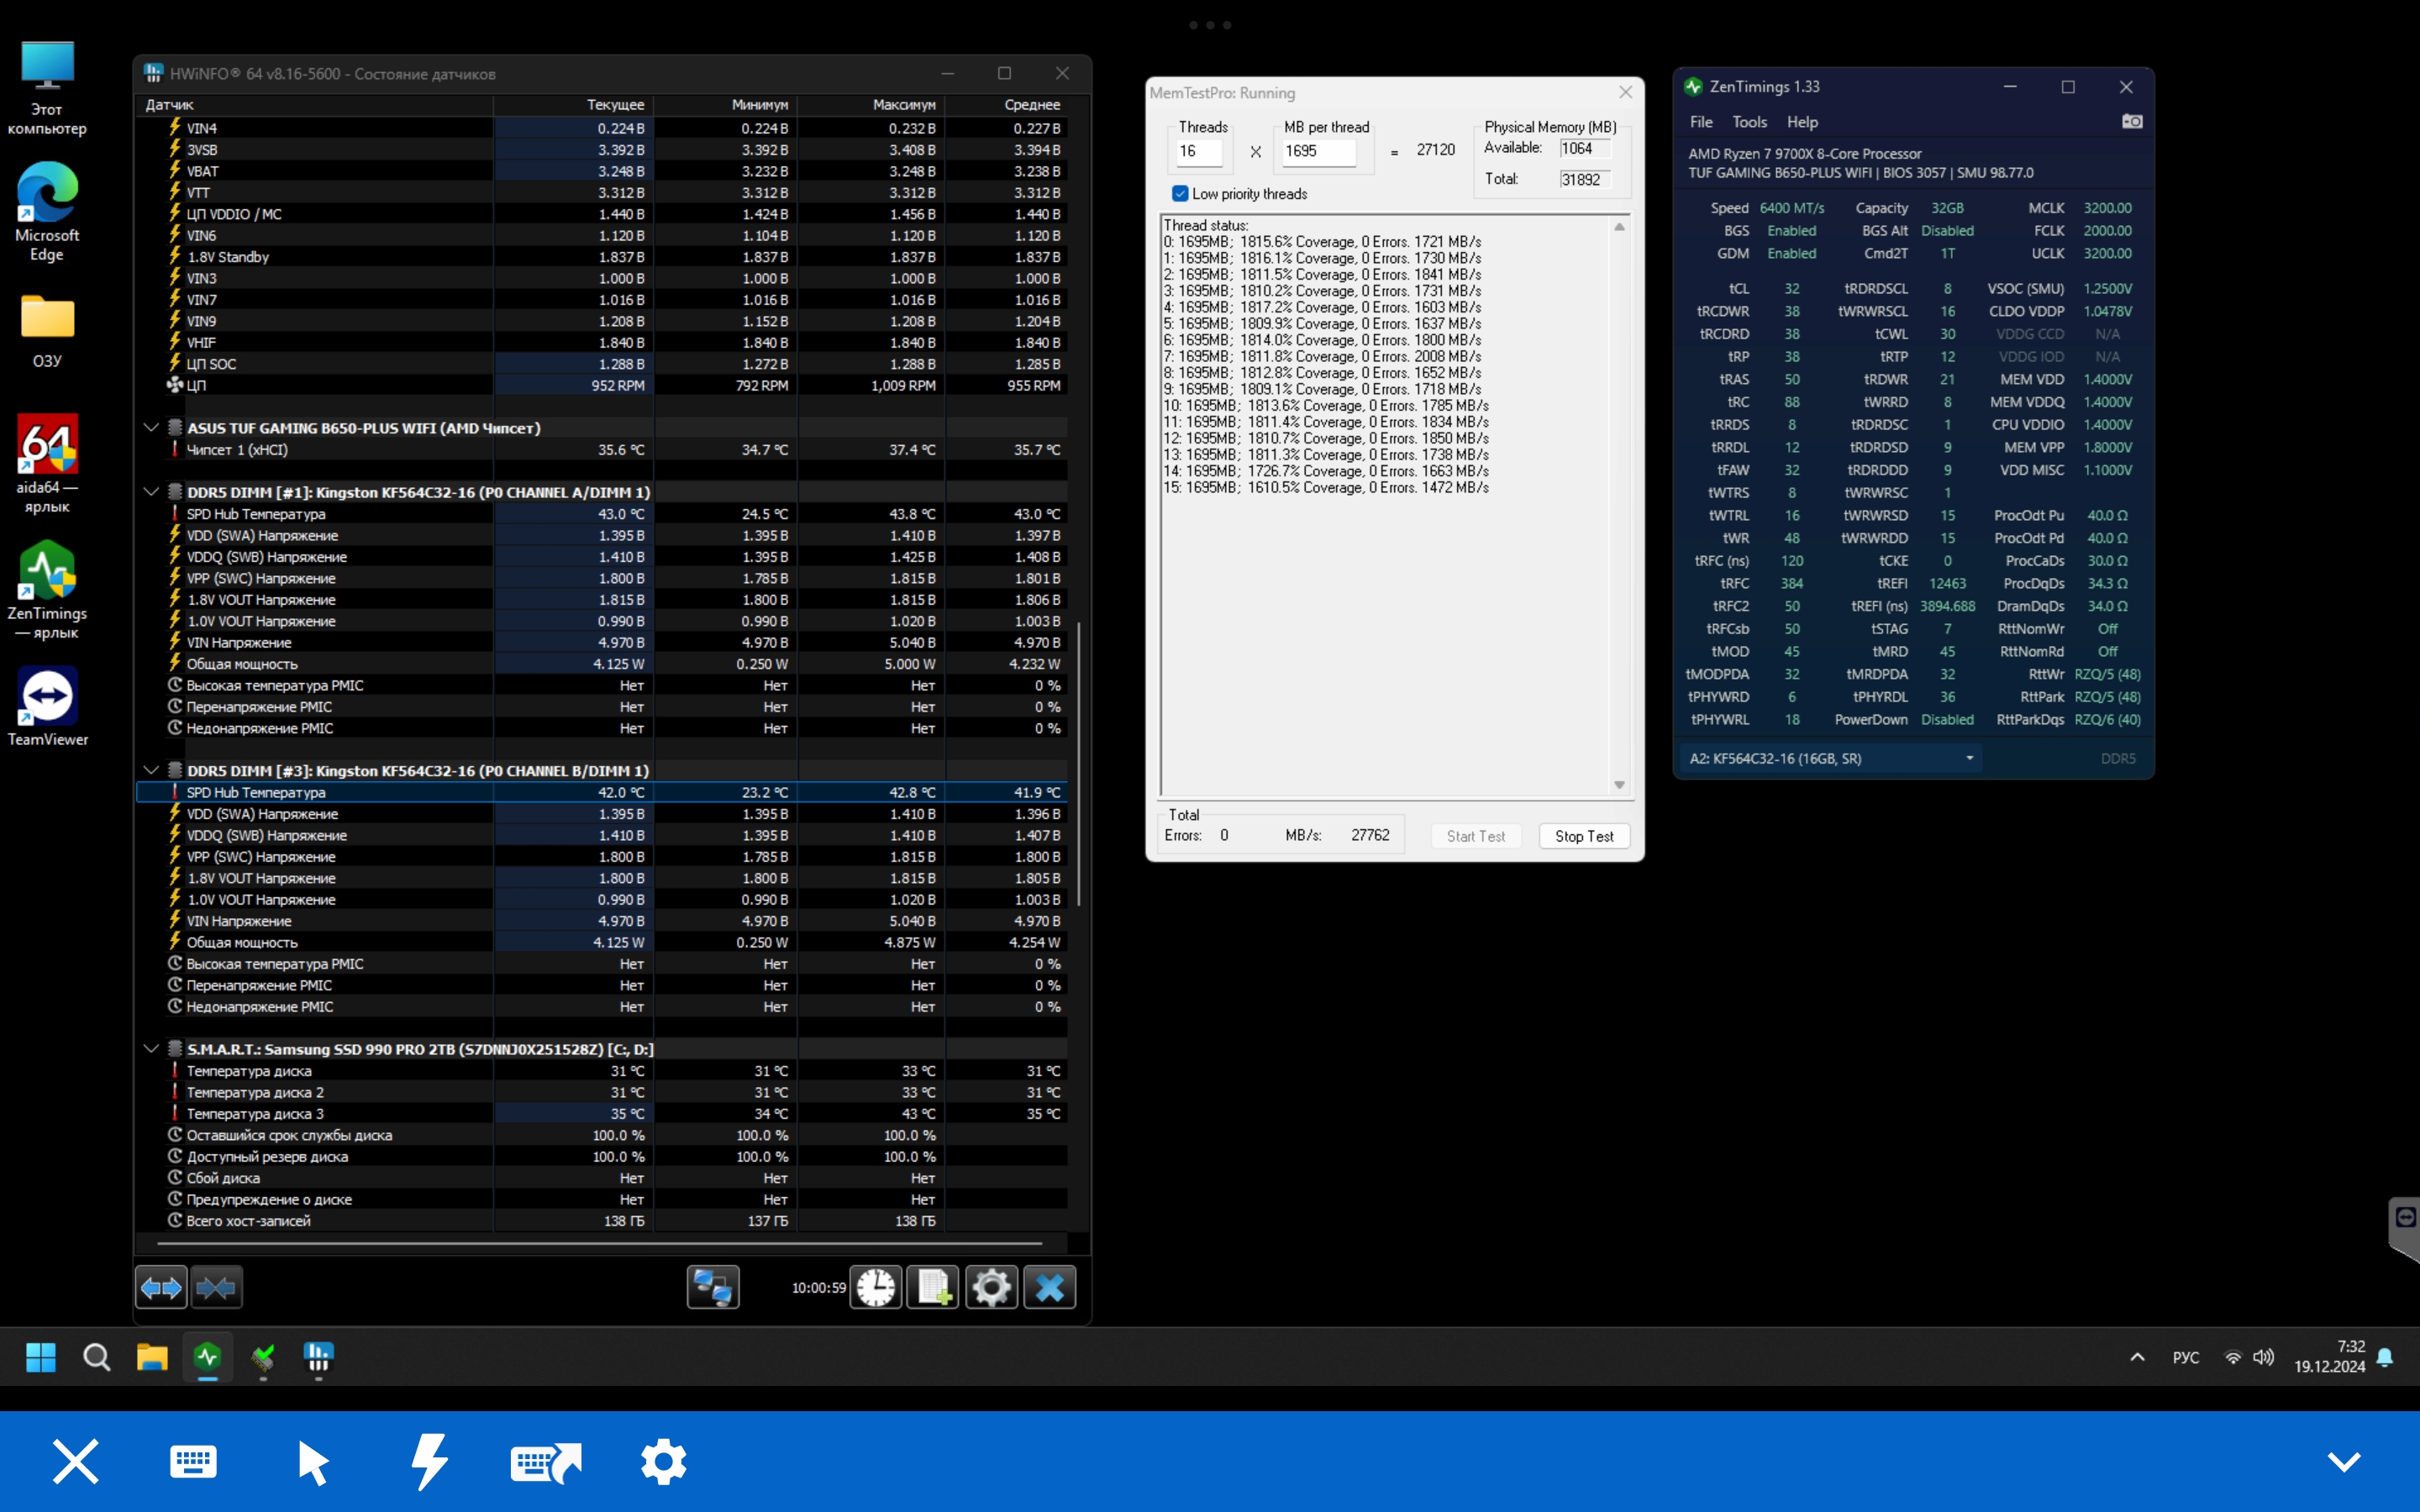Collapse ASUS TUF GAMING B650-PLUS sensor group
The height and width of the screenshot is (1512, 2420).
(x=151, y=428)
